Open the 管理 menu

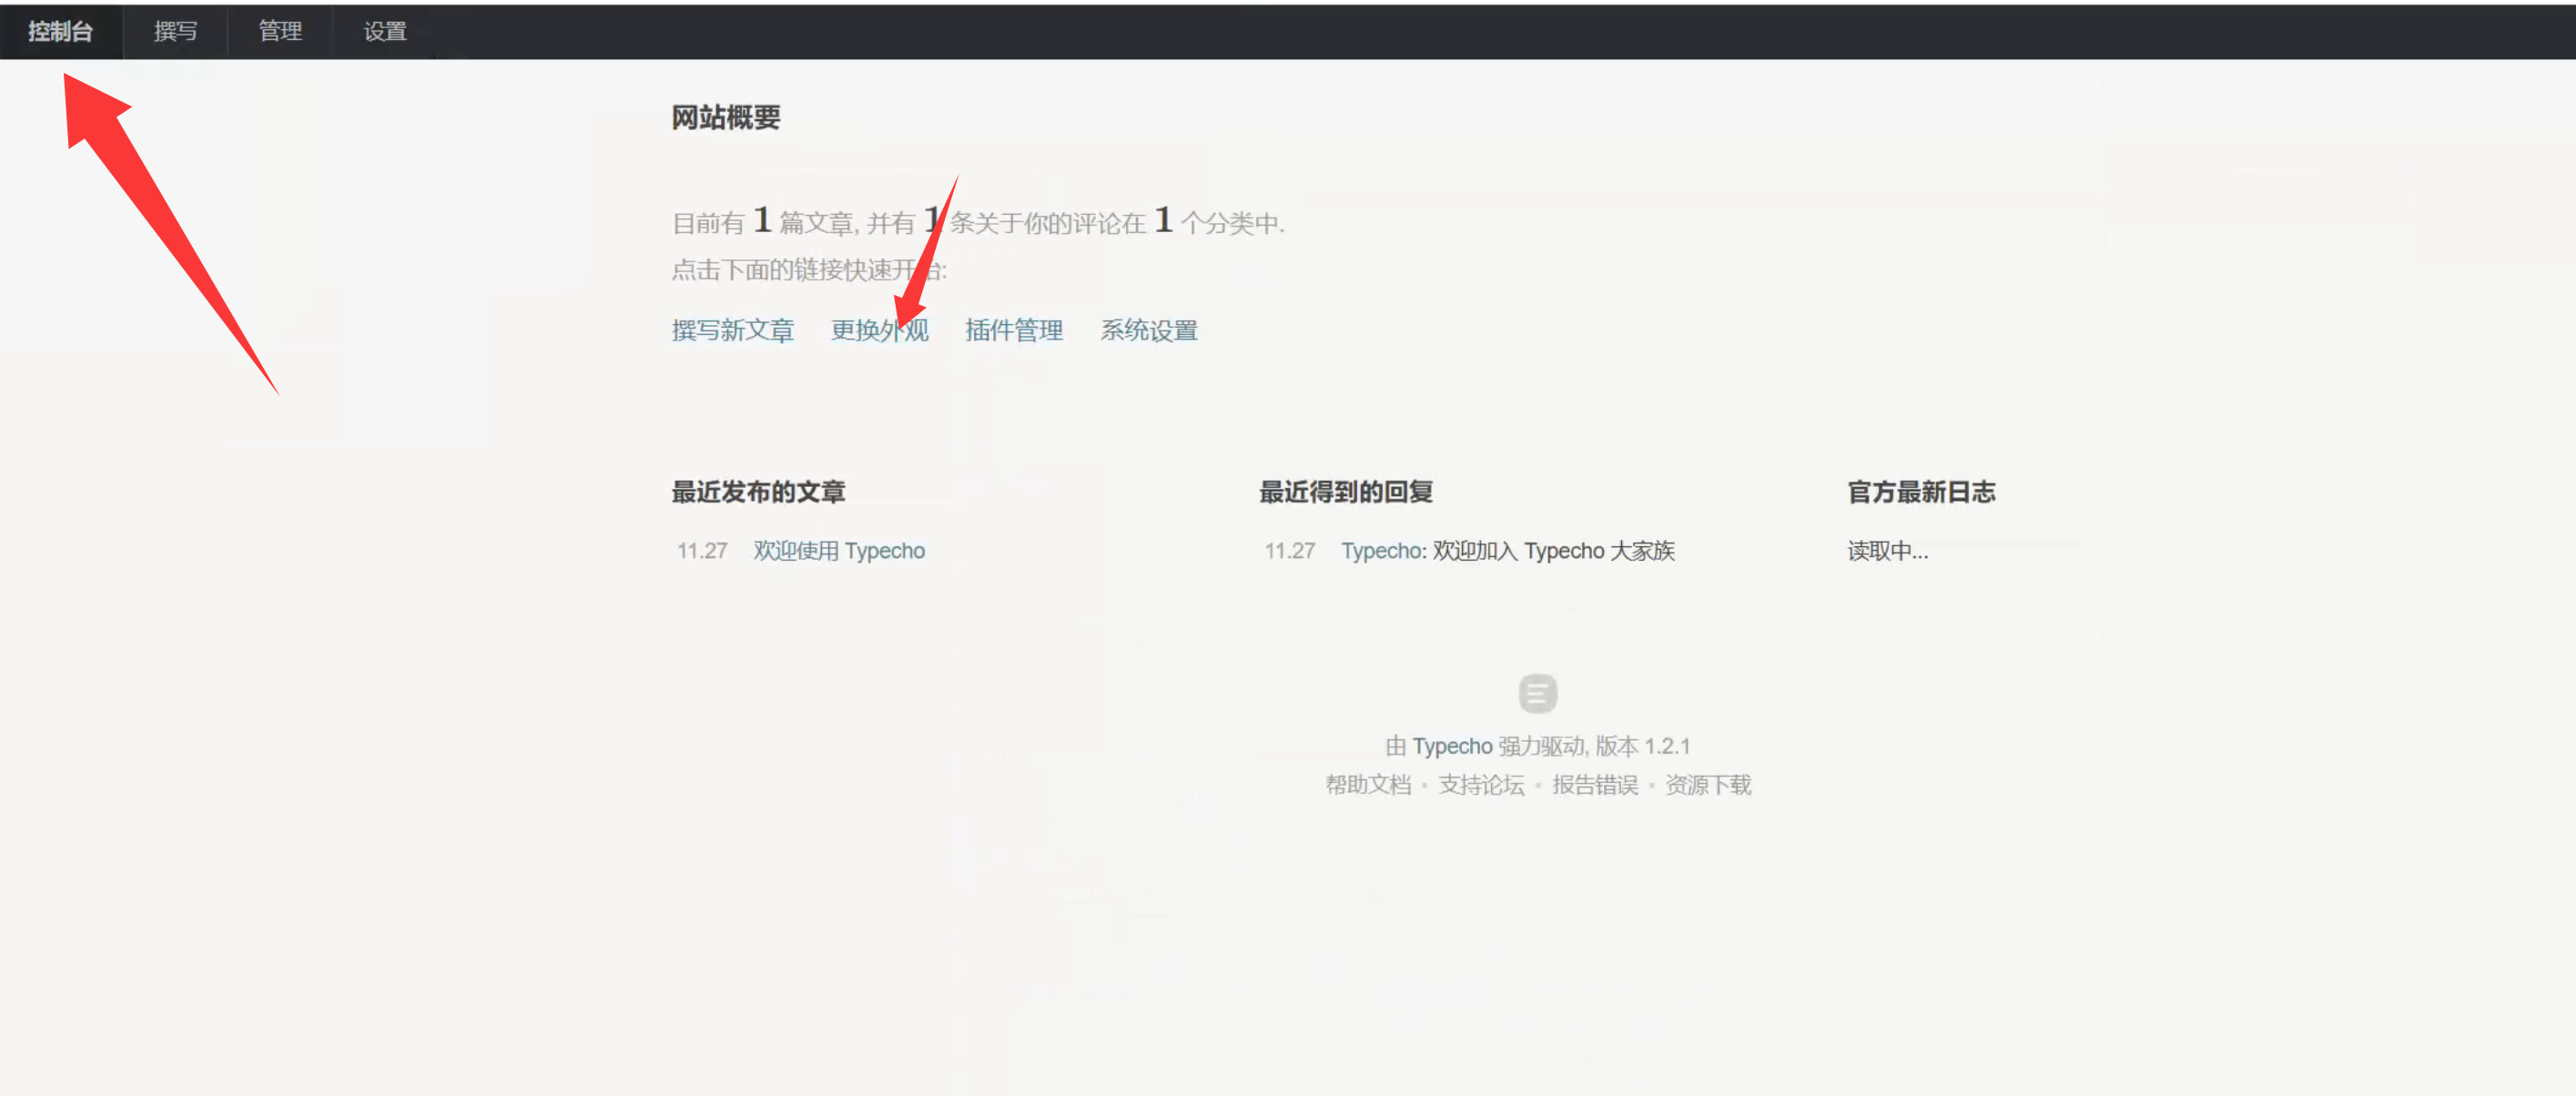tap(280, 31)
